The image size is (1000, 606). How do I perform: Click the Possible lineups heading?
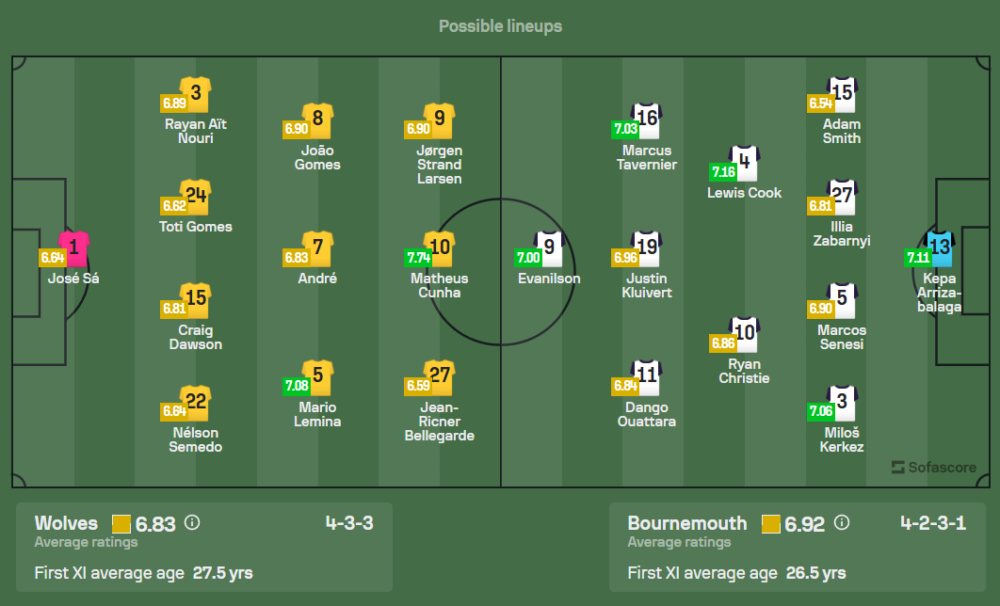tap(500, 26)
